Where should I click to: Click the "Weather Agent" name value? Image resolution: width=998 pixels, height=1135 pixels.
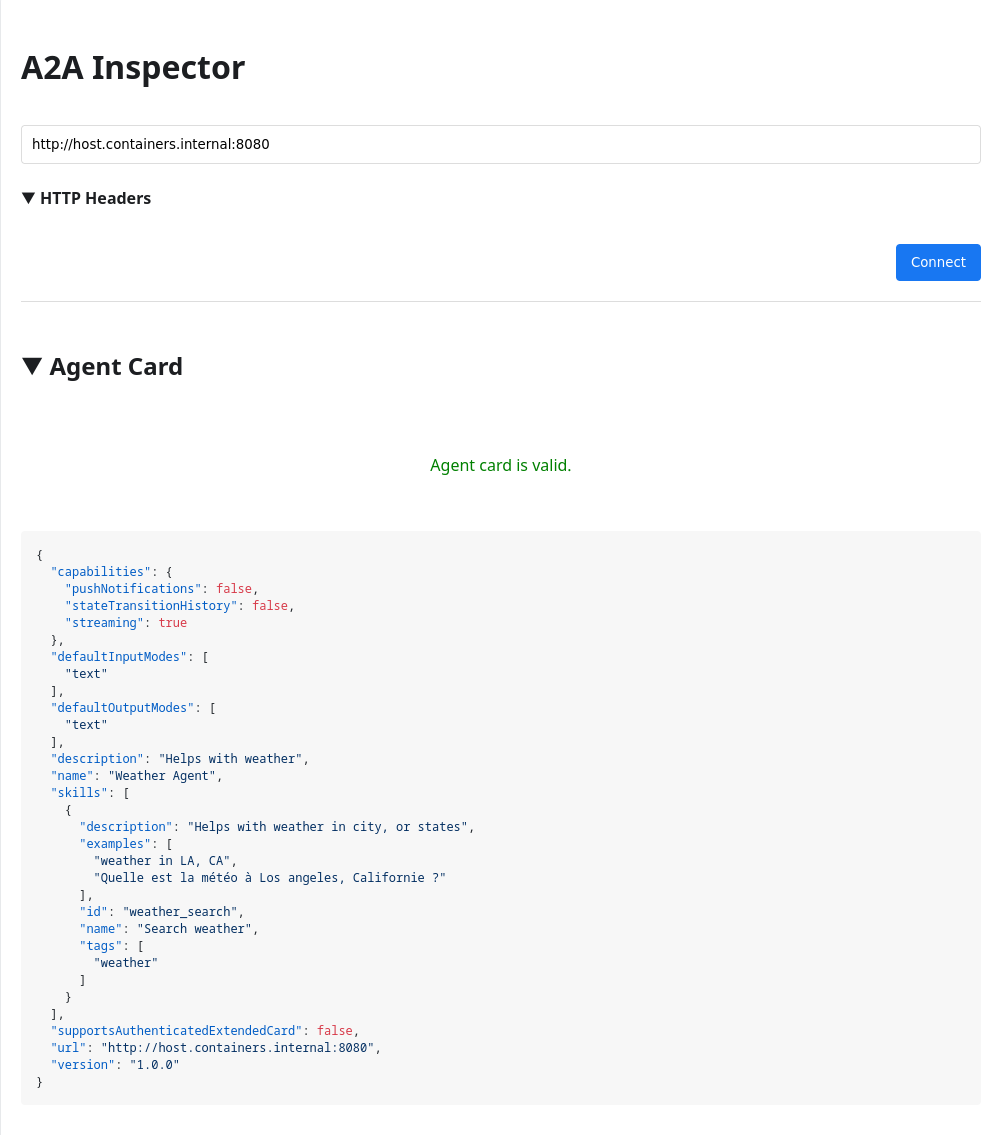[x=162, y=776]
